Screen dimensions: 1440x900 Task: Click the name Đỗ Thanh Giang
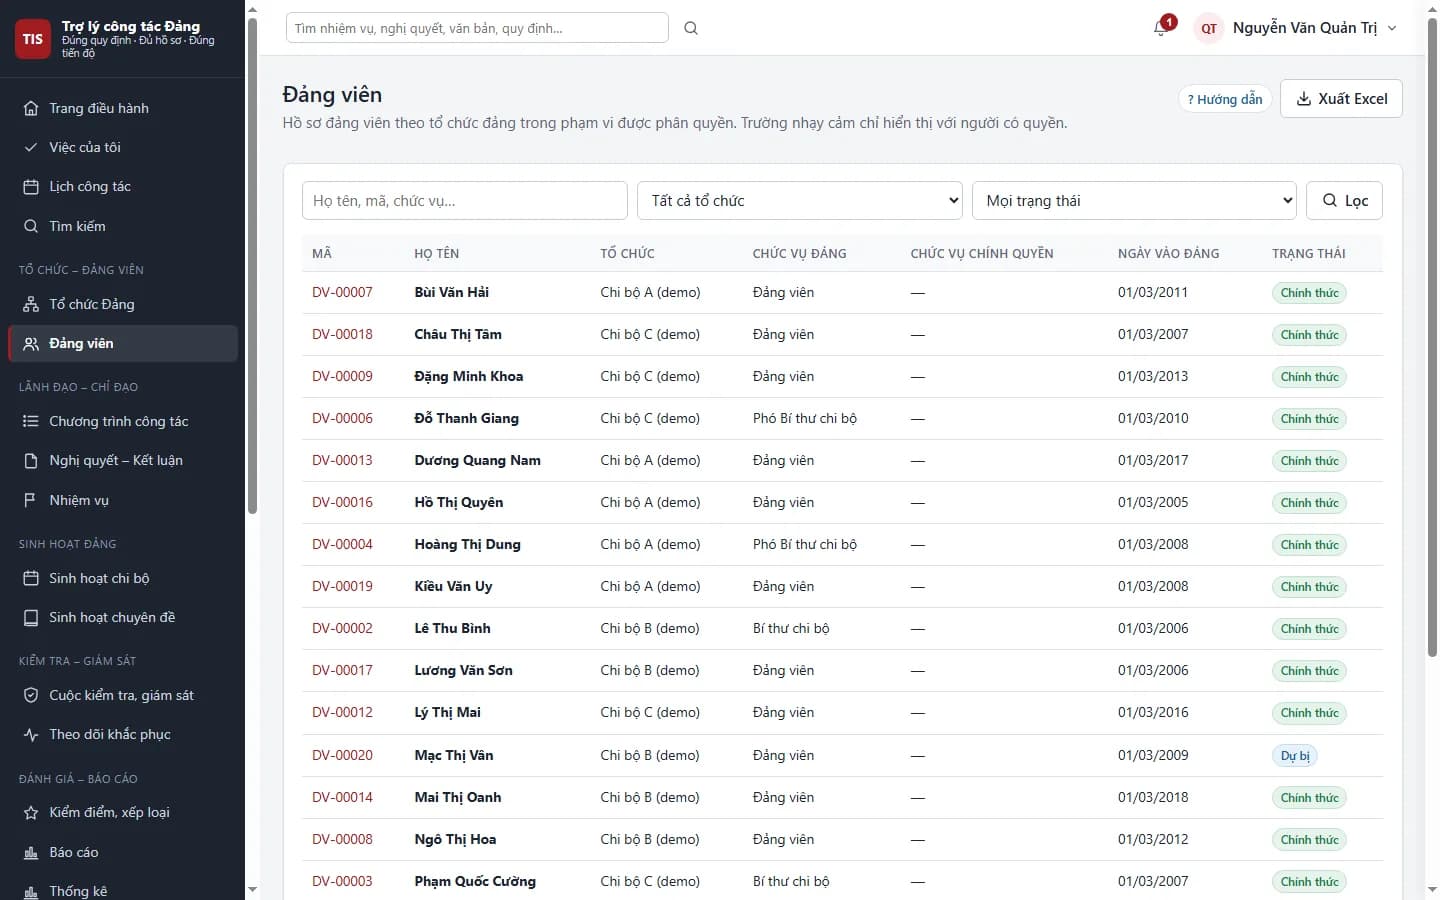point(467,418)
